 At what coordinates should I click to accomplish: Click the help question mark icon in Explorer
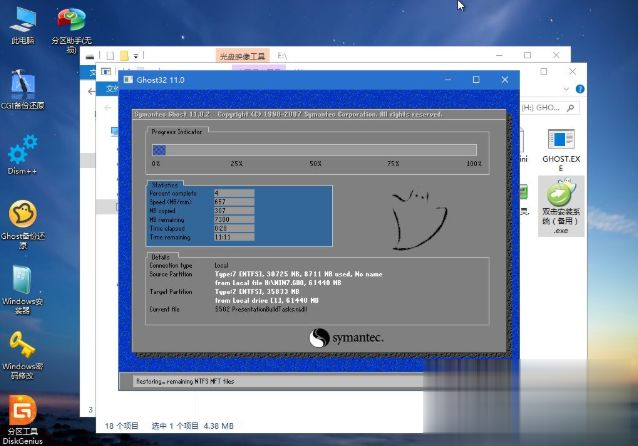point(580,89)
